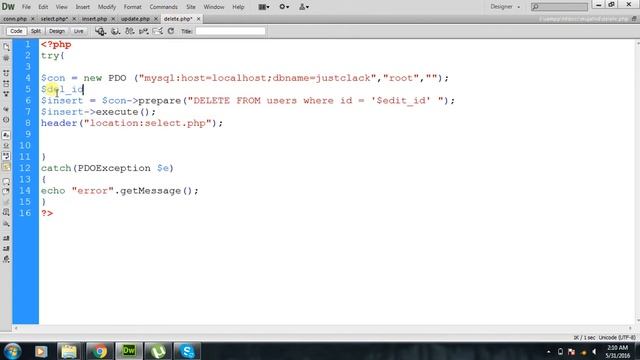Screen dimensions: 640x360
Task: Expand the Extend Dreamweaver gear dropdown
Action: click(x=284, y=7)
